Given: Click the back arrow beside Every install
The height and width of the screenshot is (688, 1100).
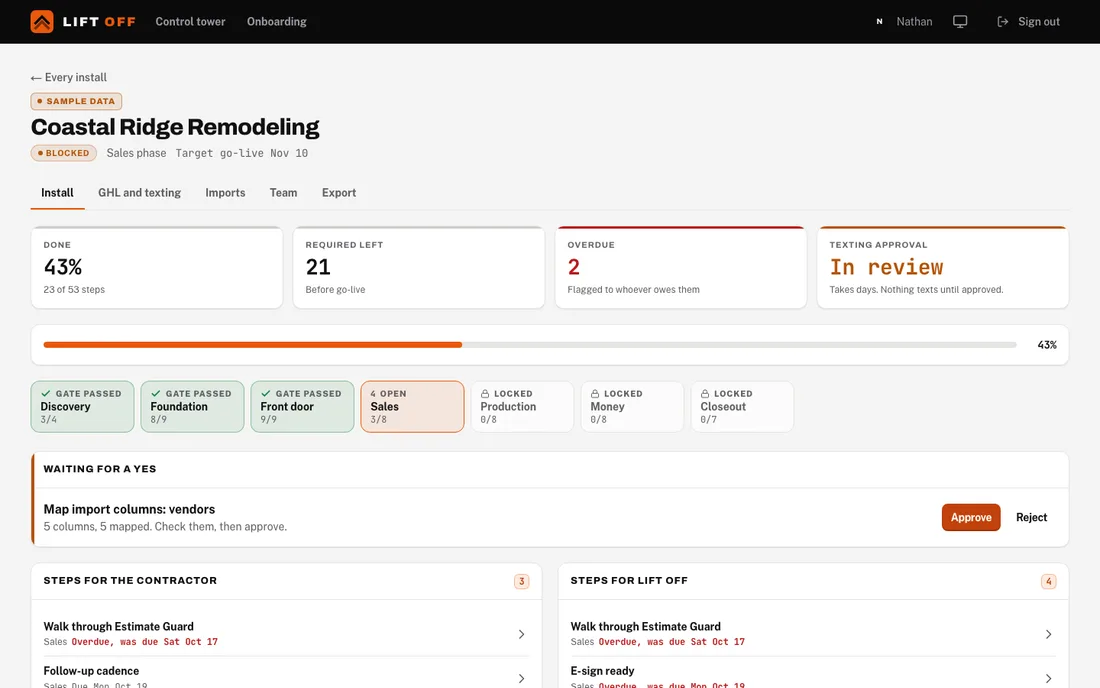Looking at the screenshot, I should (x=36, y=78).
